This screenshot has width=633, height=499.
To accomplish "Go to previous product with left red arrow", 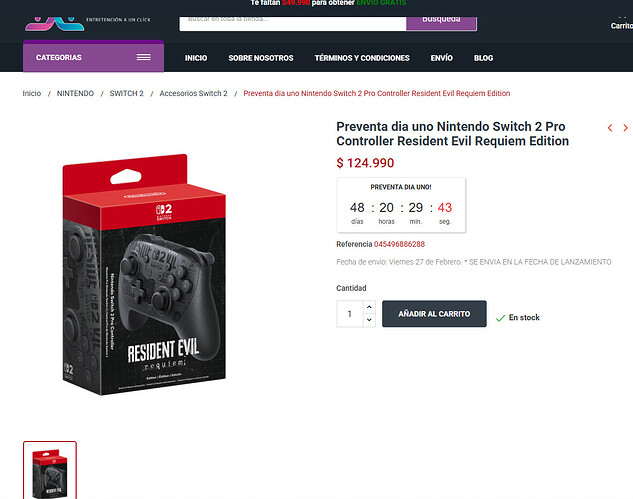I will coord(610,128).
